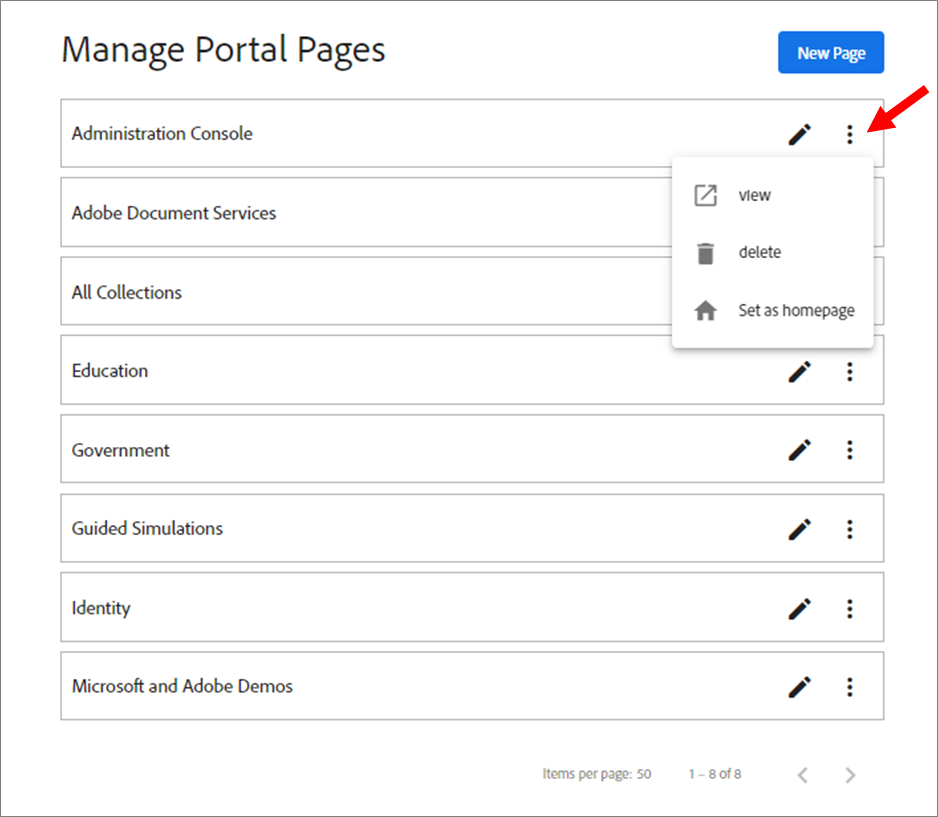This screenshot has height=817, width=938.
Task: Click the New Page button
Action: [830, 53]
